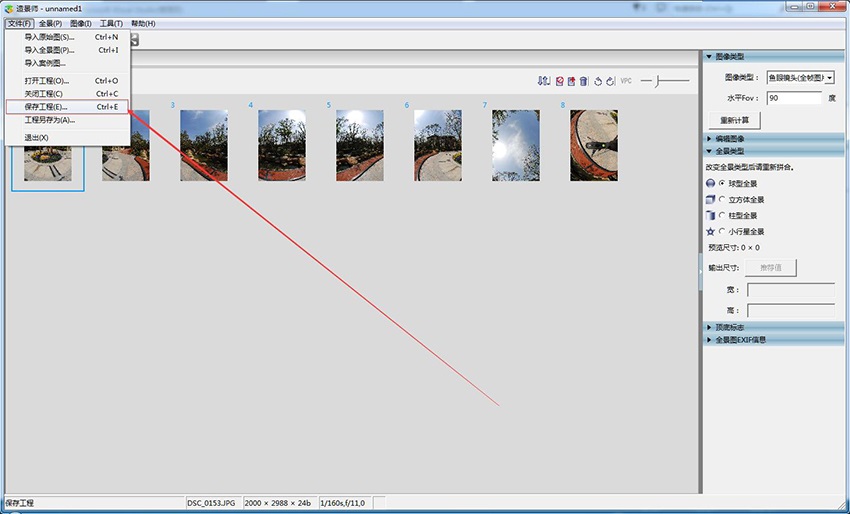Select thumbnail number 7 sky image
Screen dimensions: 850x514
tap(514, 145)
